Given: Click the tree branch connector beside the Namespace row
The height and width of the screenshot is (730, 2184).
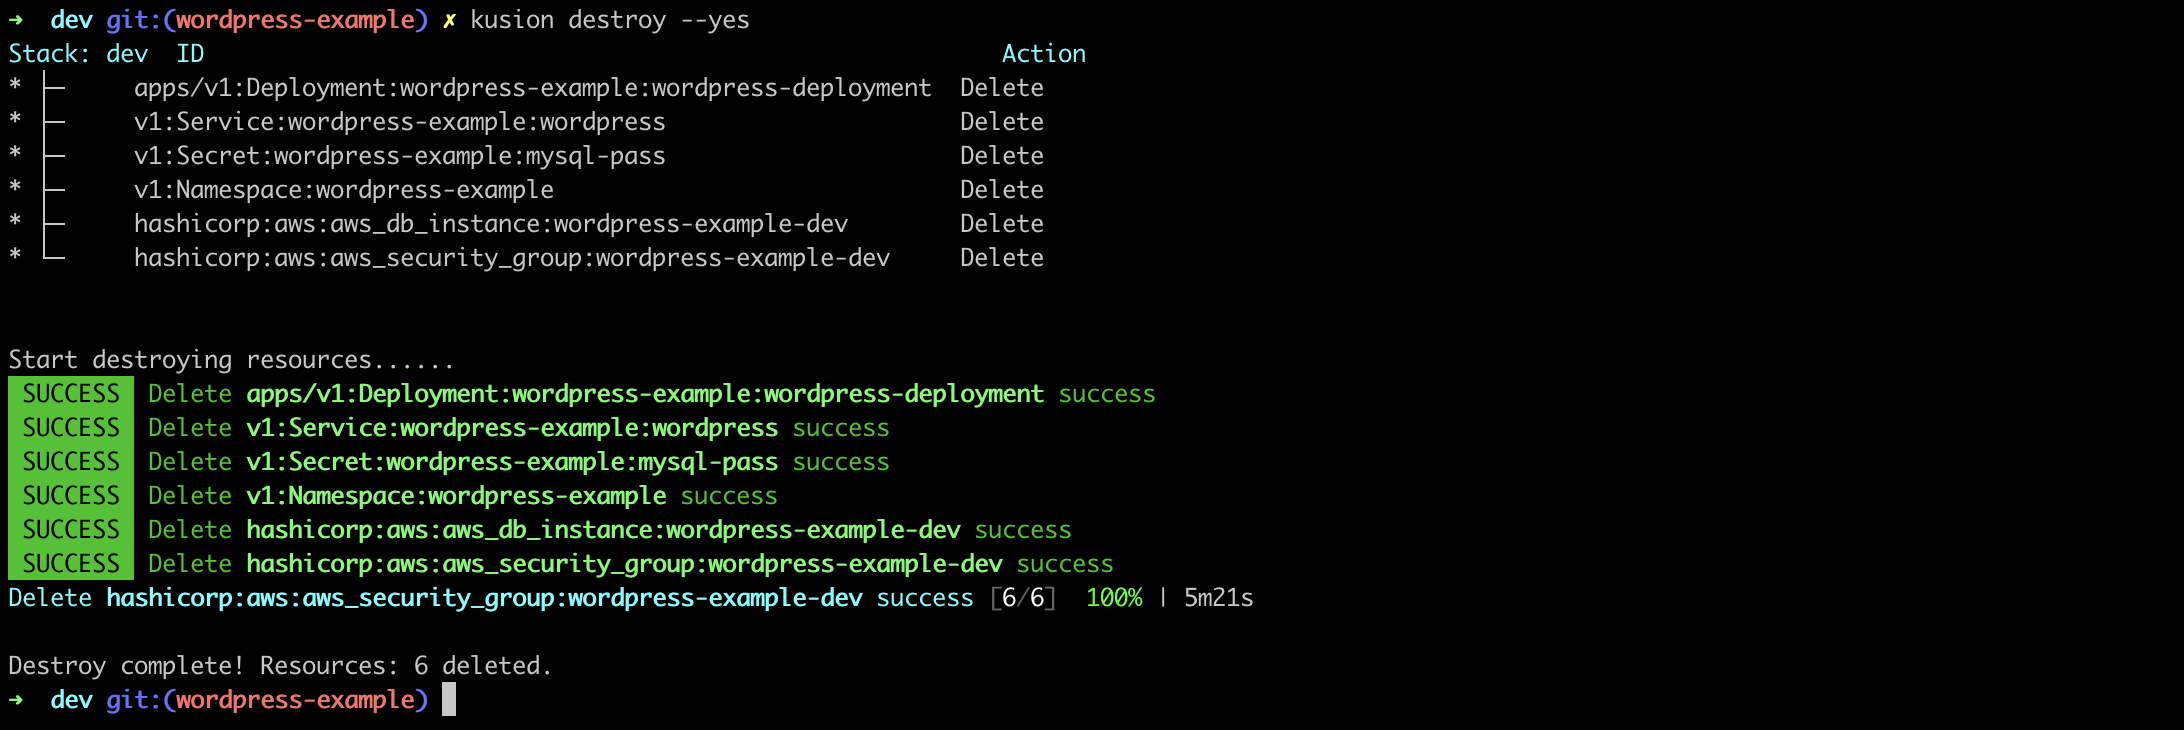Looking at the screenshot, I should (x=54, y=189).
